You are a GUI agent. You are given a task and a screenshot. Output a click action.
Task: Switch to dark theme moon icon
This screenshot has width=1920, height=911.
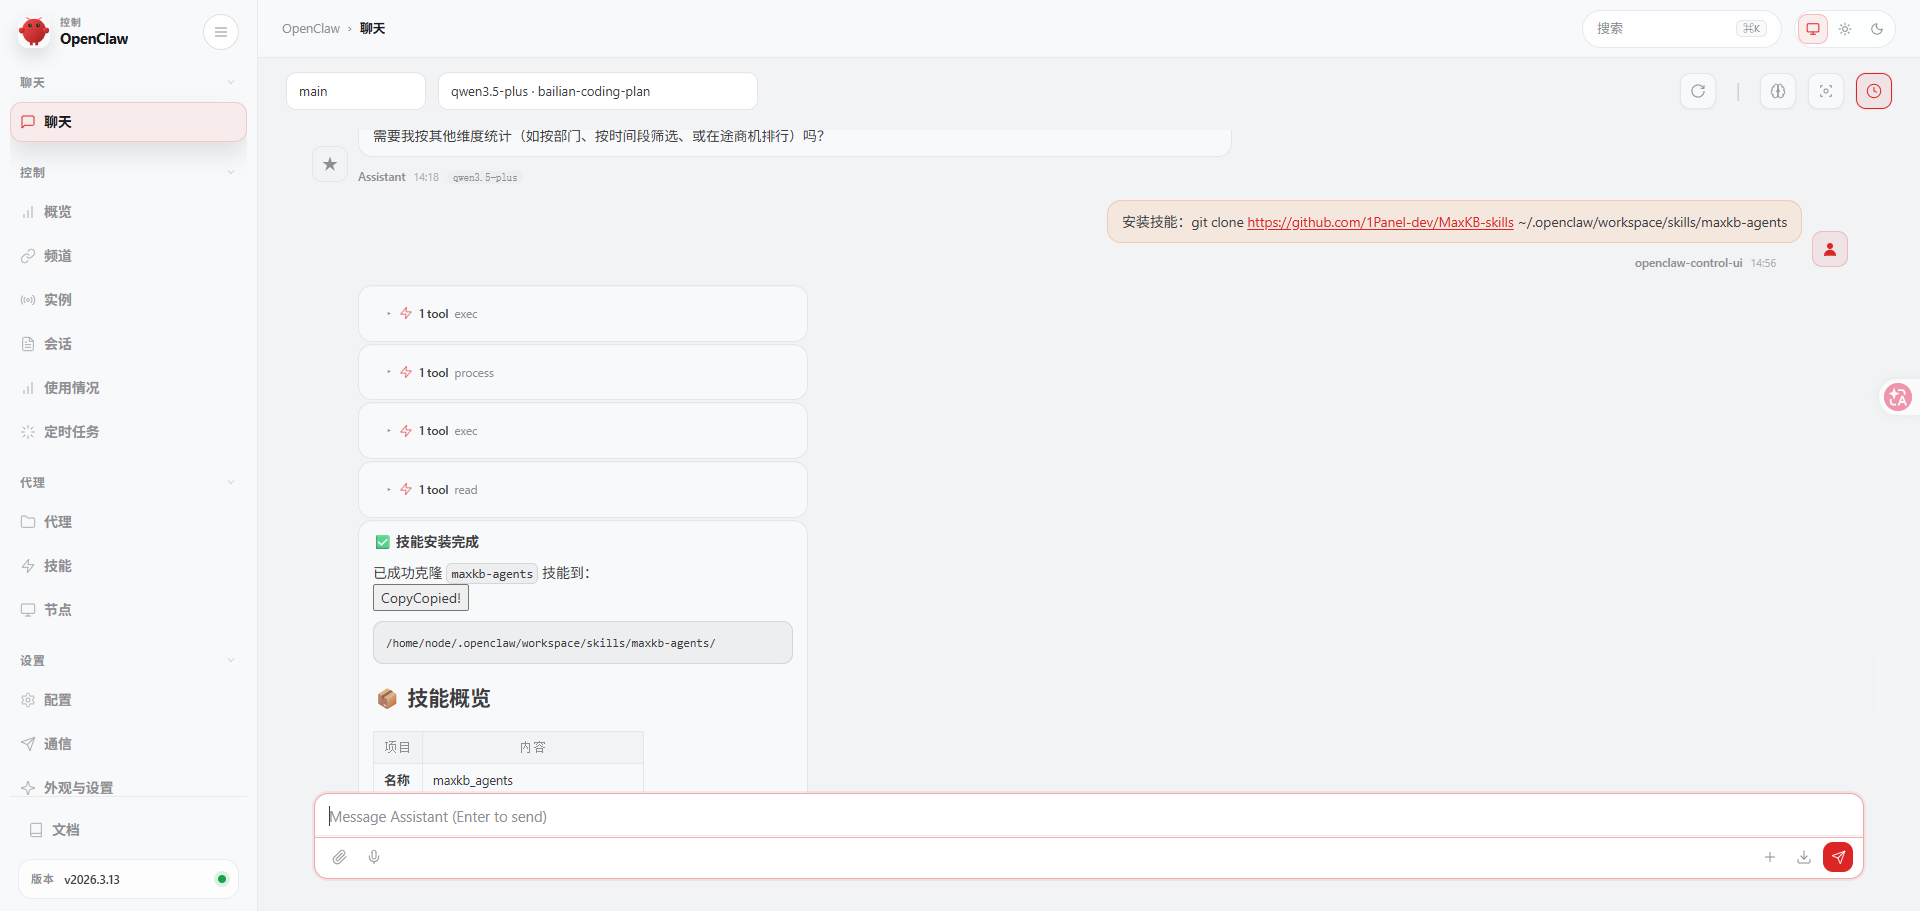click(1877, 29)
